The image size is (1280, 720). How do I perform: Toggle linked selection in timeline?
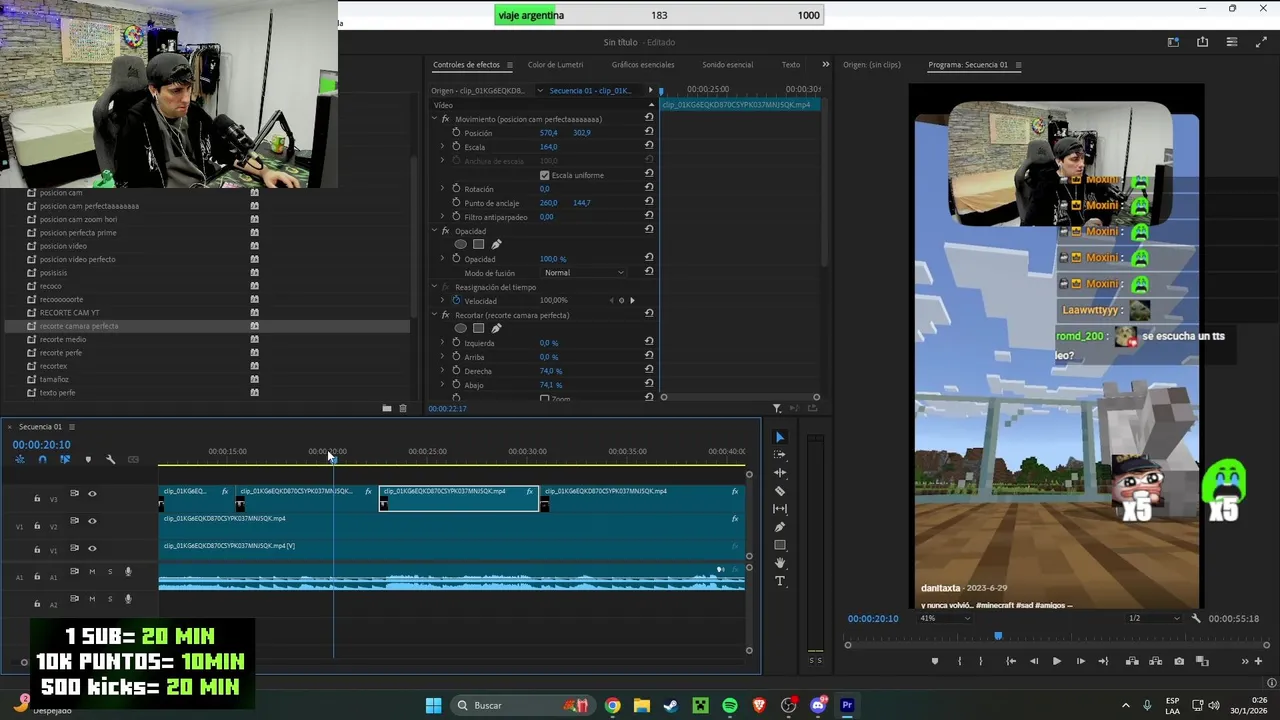[x=65, y=460]
